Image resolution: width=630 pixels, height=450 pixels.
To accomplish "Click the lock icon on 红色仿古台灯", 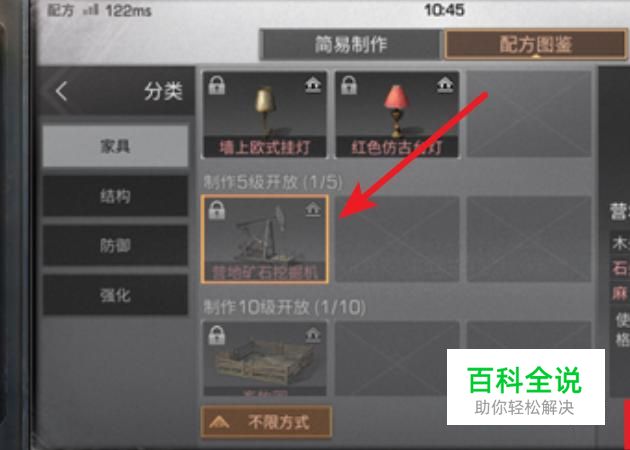I will [x=348, y=85].
